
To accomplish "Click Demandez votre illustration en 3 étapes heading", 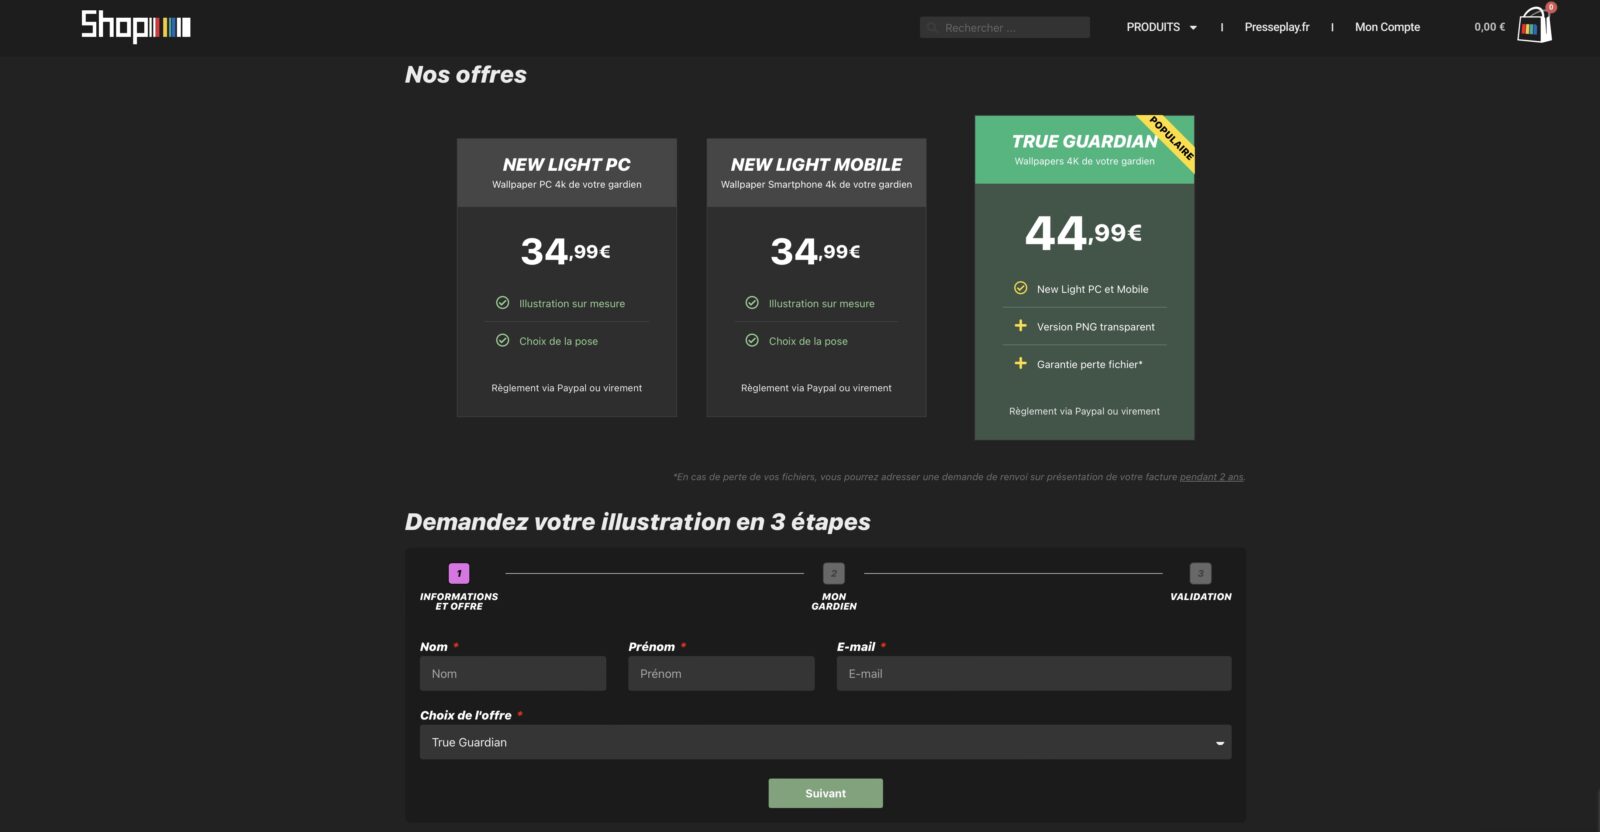I will [638, 522].
